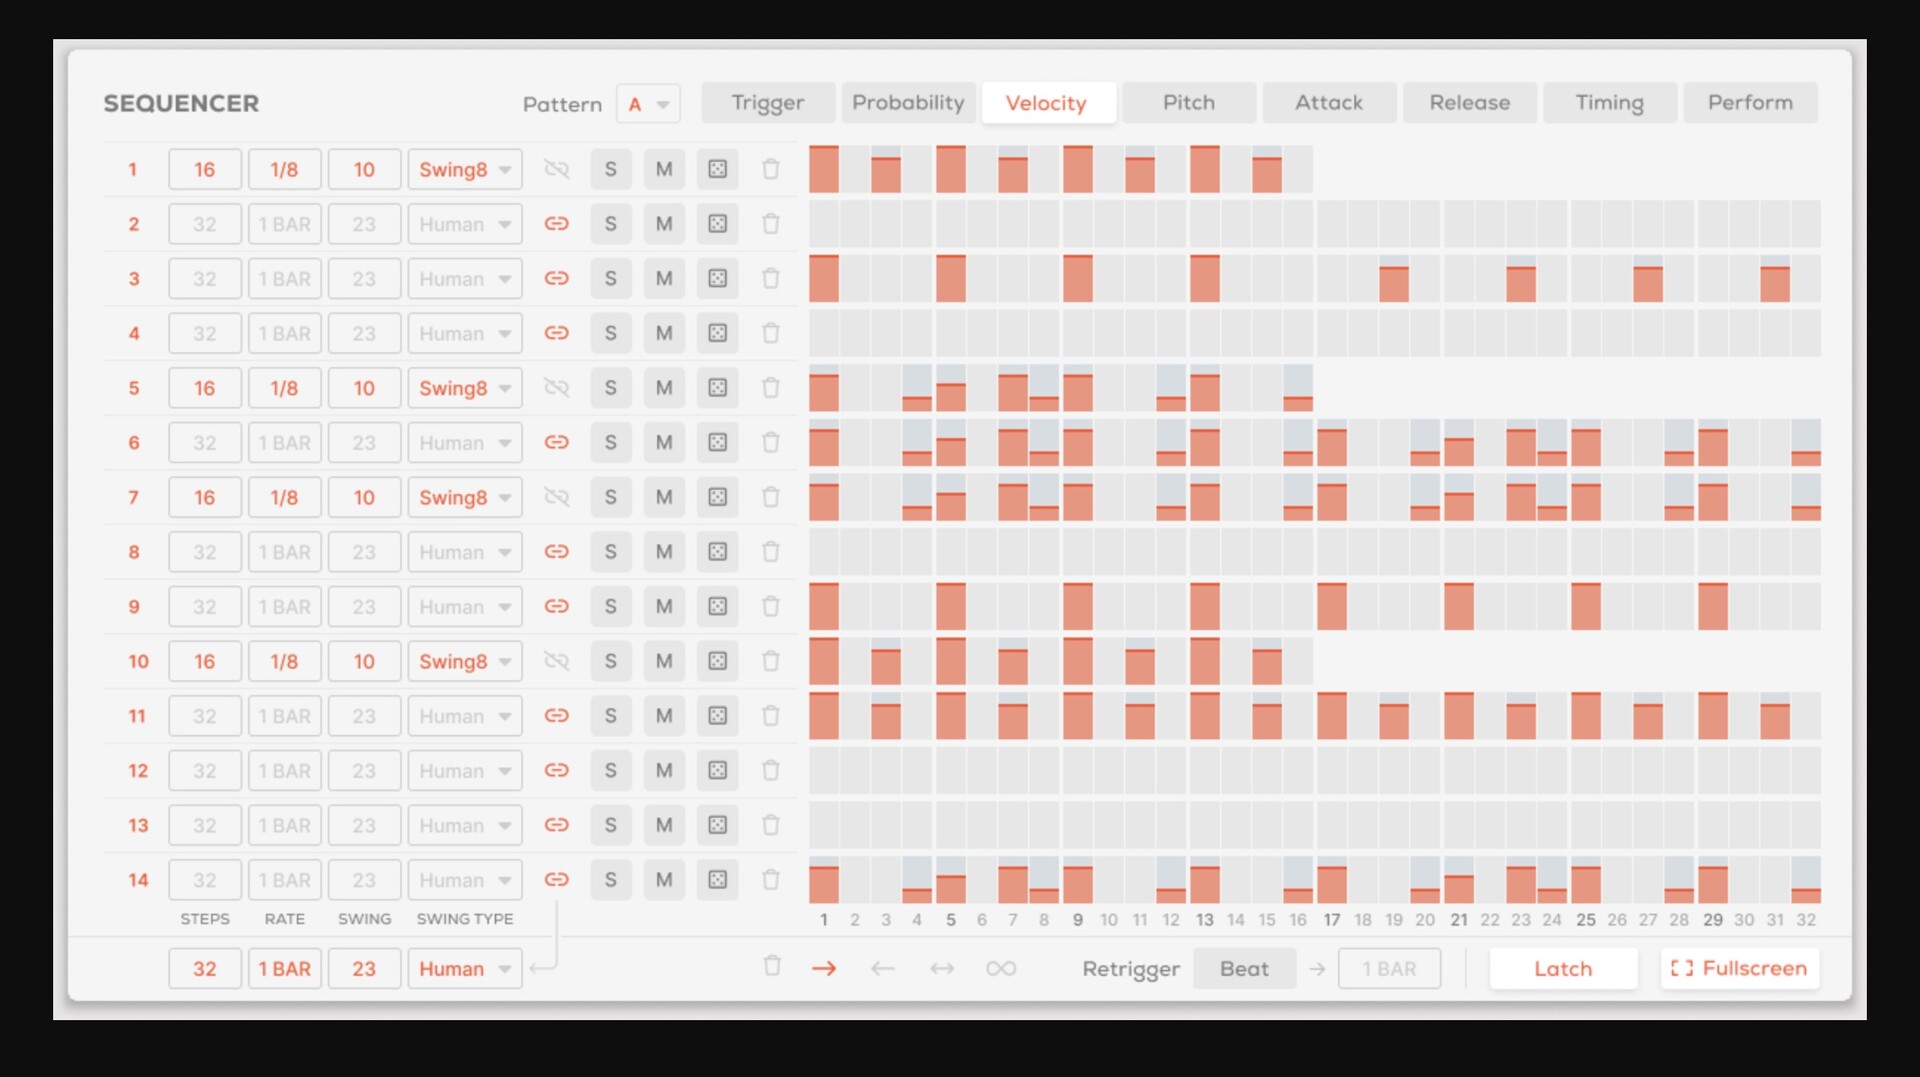The width and height of the screenshot is (1920, 1077).
Task: Click the unlinked chain icon on row 7
Action: tap(556, 497)
